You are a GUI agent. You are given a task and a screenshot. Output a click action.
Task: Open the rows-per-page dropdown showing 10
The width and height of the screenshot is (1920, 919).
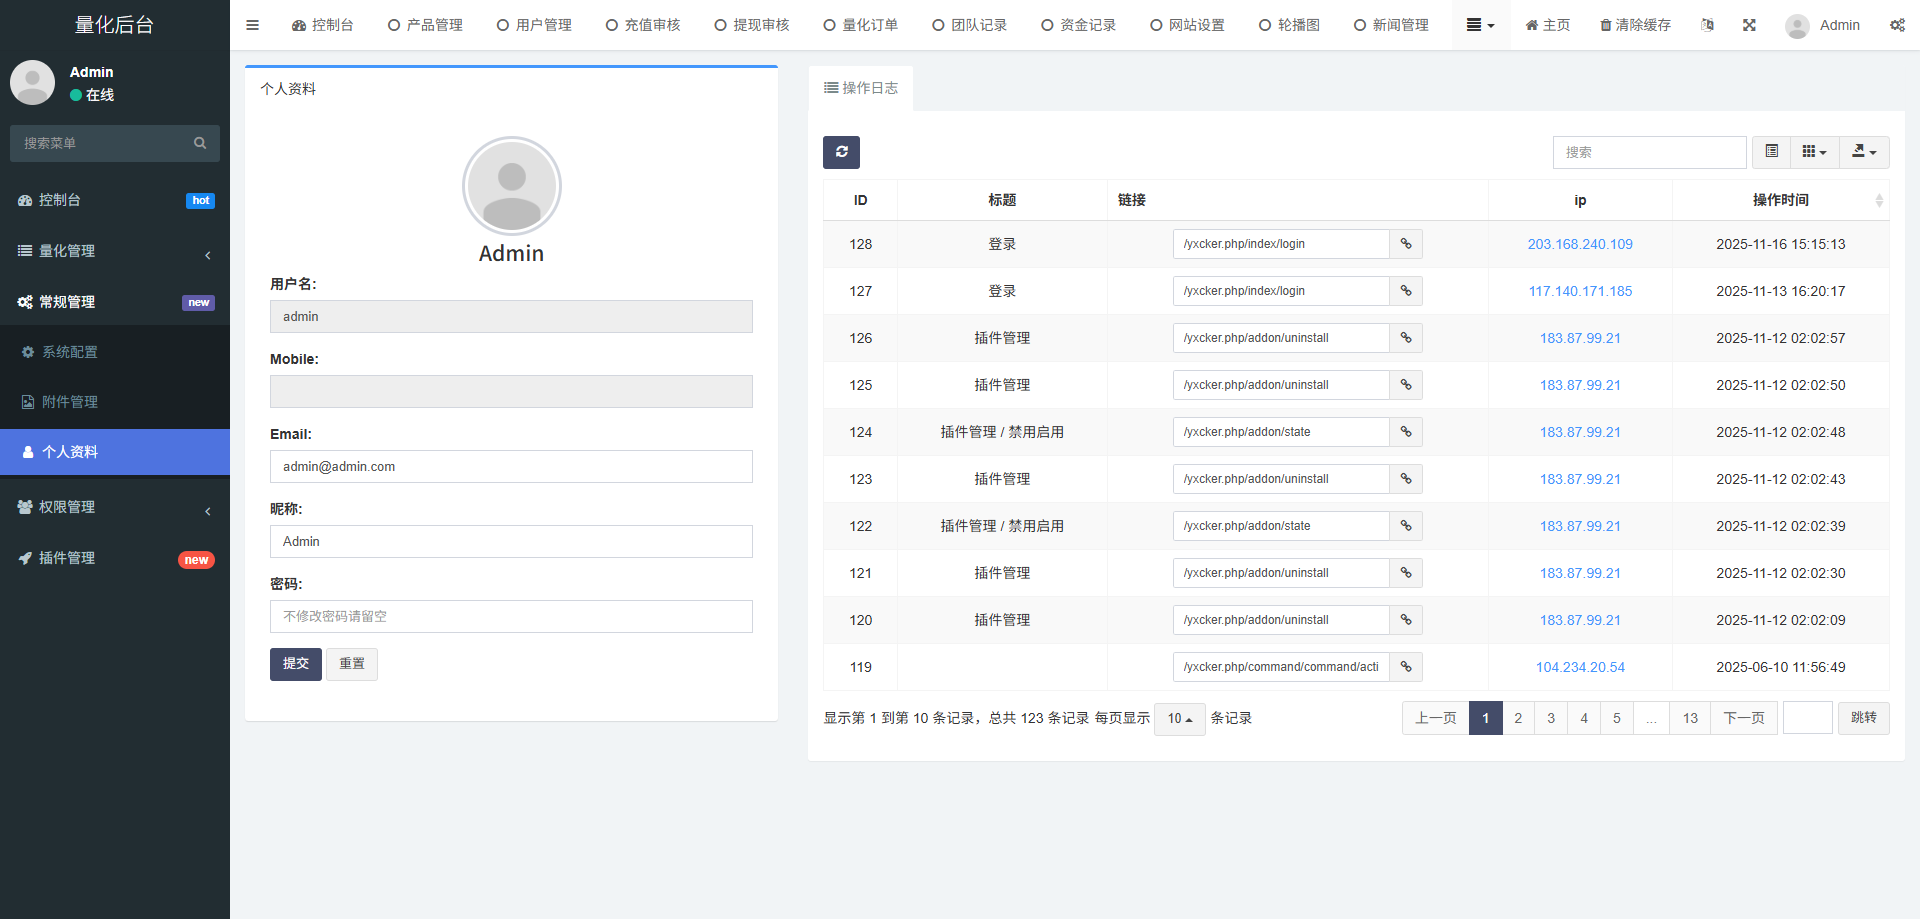pyautogui.click(x=1179, y=719)
